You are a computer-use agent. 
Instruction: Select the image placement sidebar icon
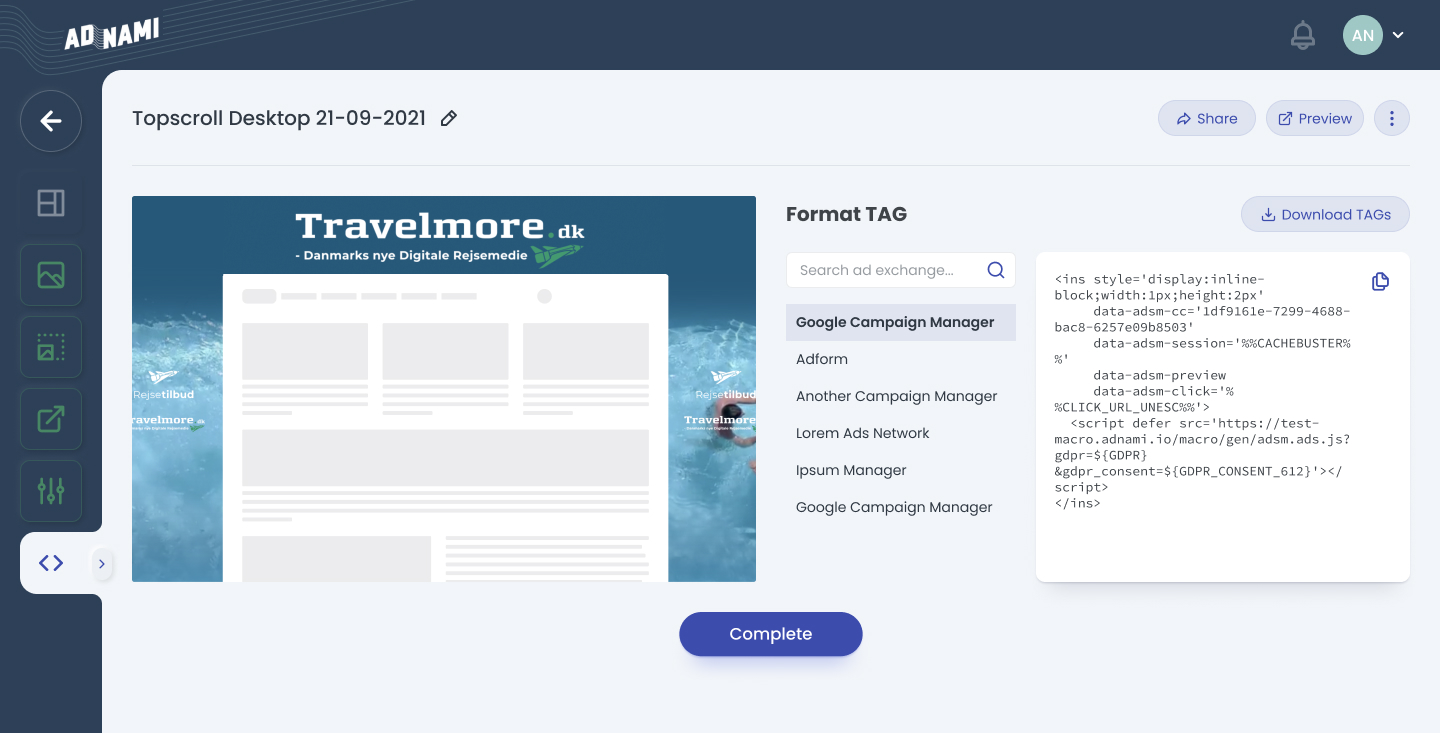coord(51,347)
